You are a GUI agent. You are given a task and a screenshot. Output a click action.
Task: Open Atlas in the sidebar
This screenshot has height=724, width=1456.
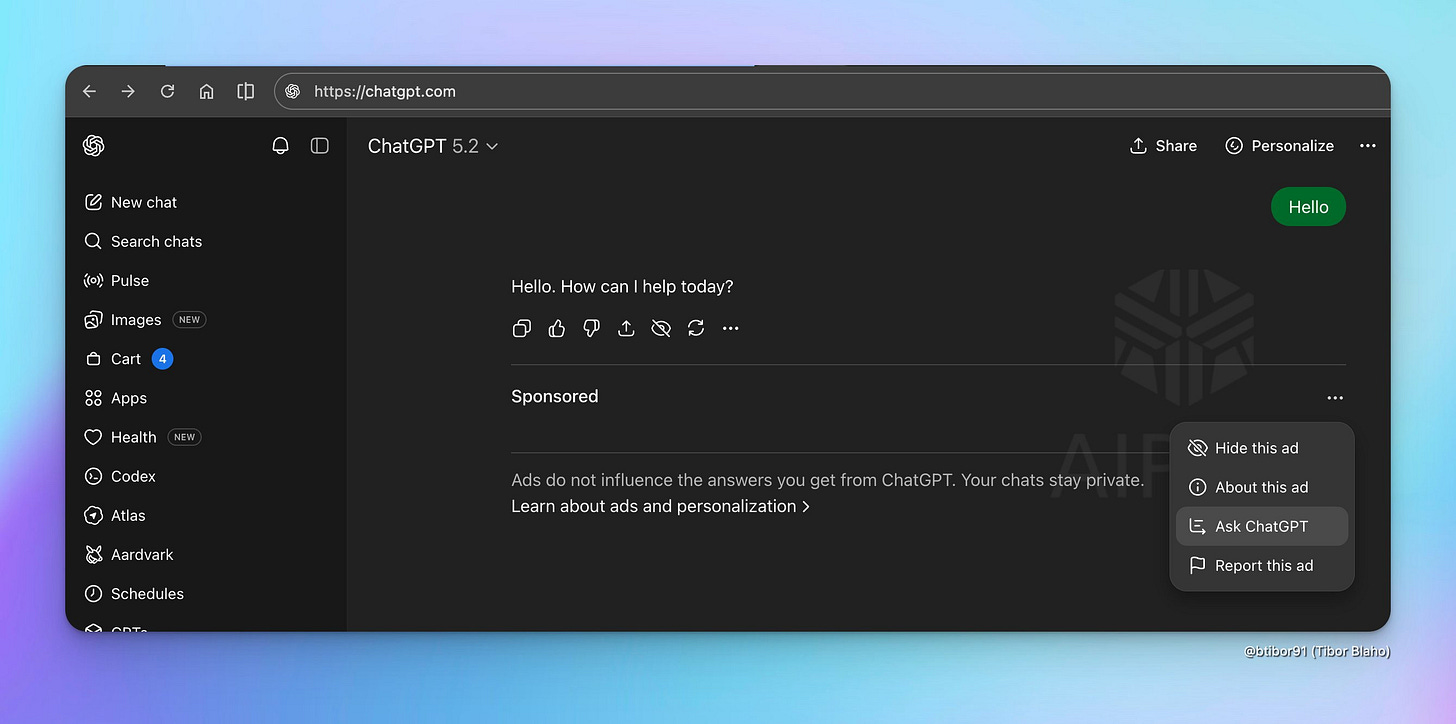[114, 515]
